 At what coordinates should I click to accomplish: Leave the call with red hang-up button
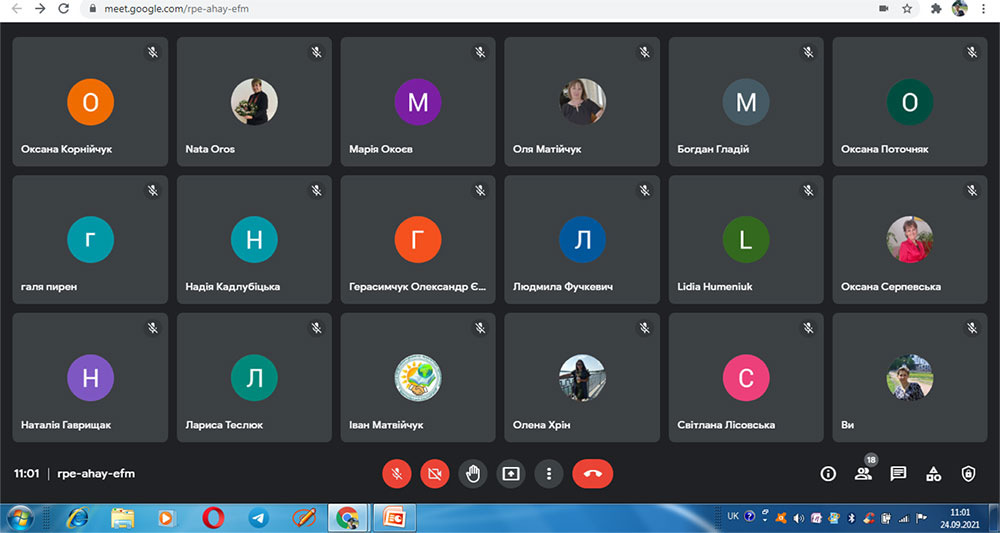[x=592, y=474]
